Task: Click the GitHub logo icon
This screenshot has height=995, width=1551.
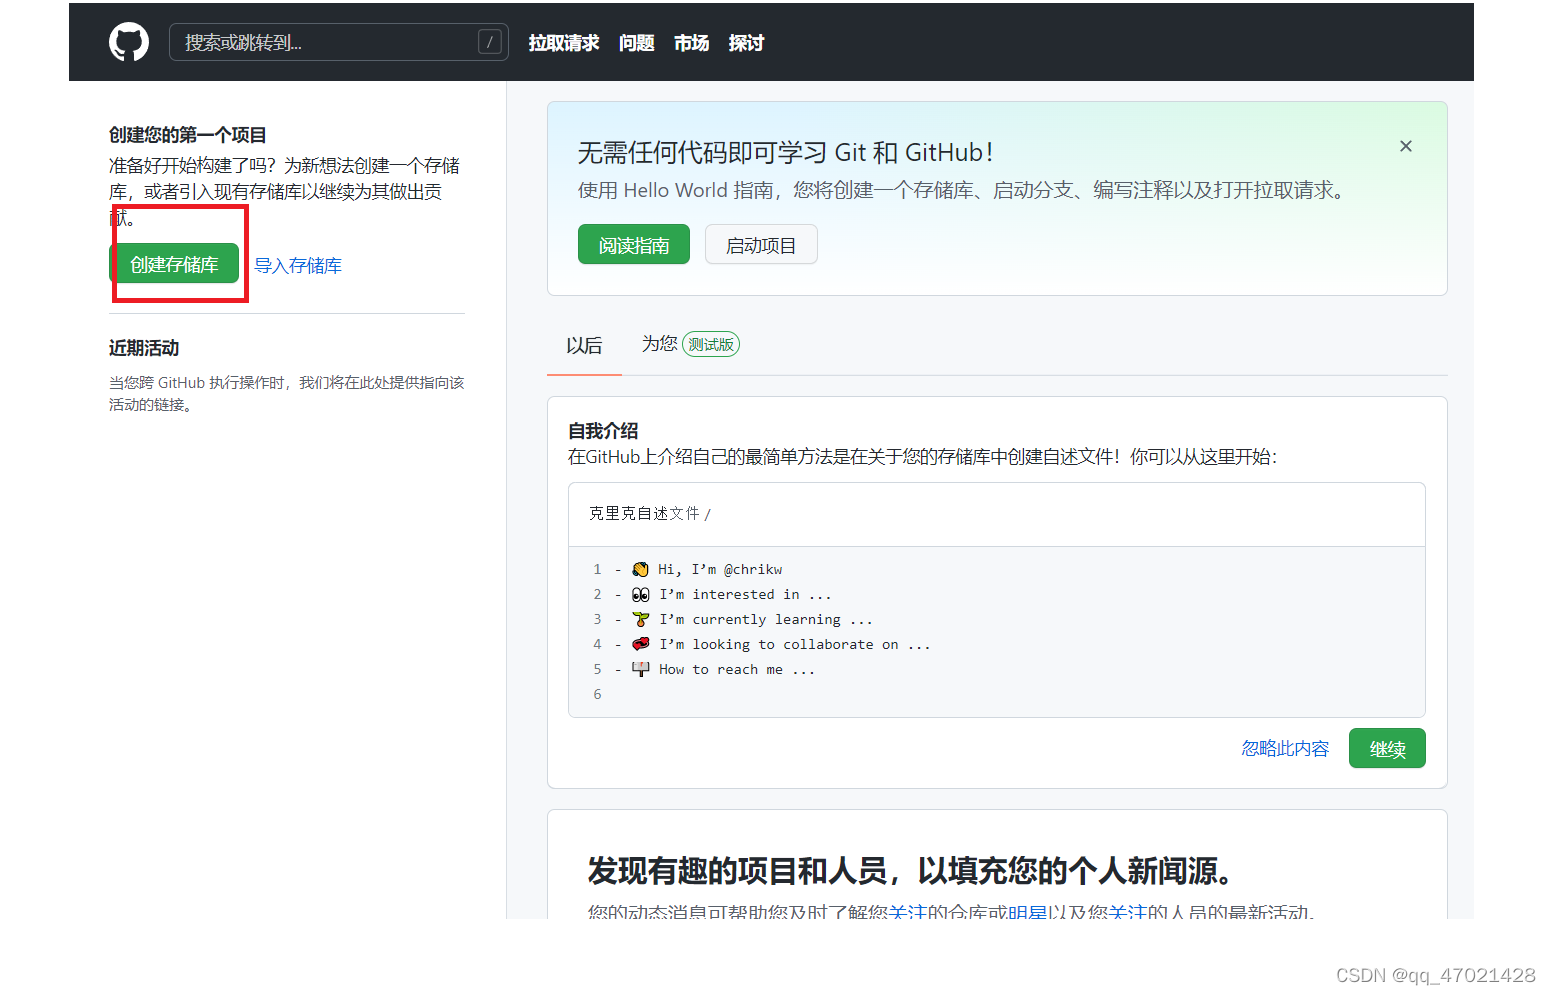Action: click(128, 41)
